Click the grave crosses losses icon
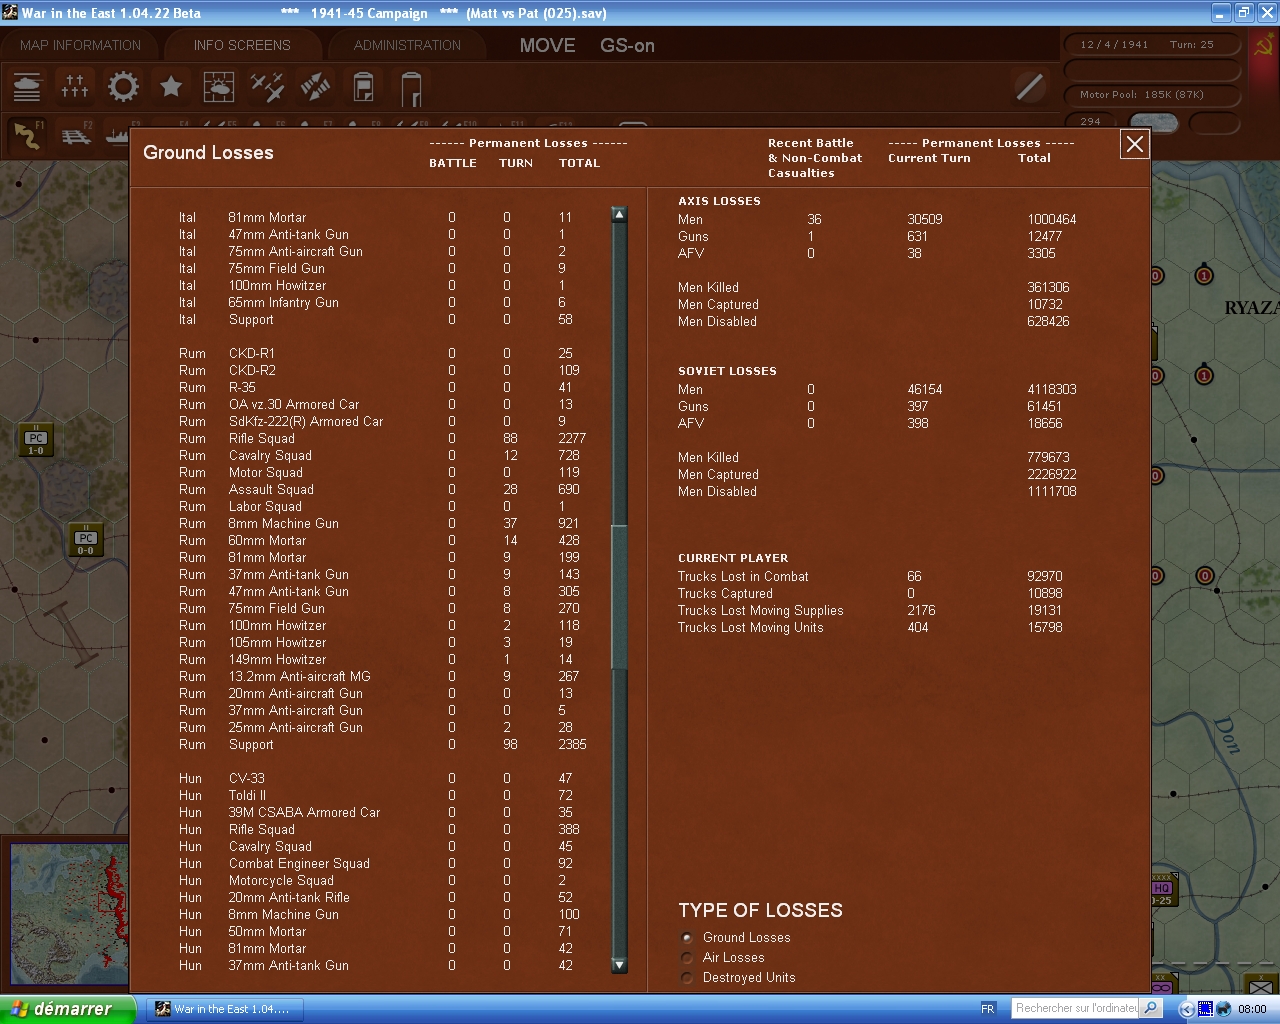Viewport: 1280px width, 1024px height. (75, 87)
